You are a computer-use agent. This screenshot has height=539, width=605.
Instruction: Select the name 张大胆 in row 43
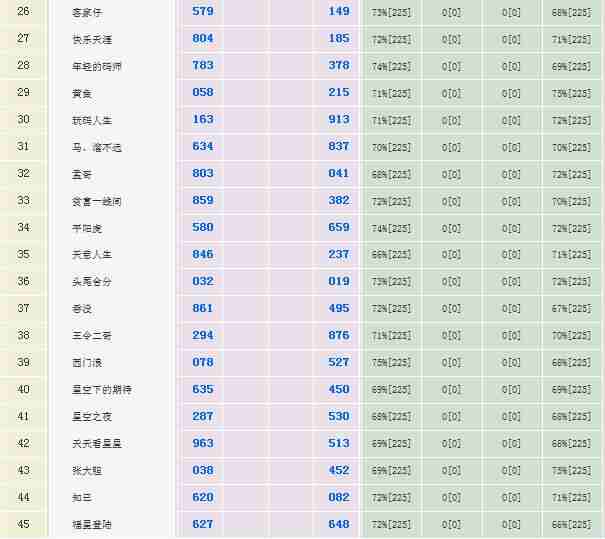point(88,471)
